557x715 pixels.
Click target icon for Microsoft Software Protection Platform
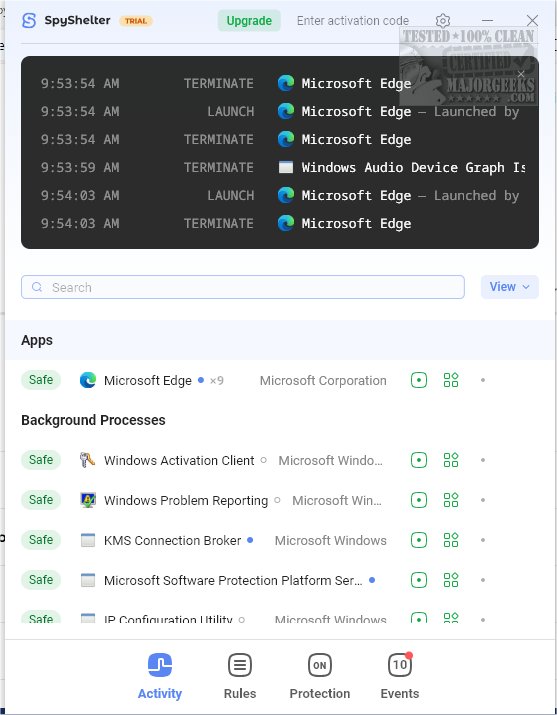point(419,580)
